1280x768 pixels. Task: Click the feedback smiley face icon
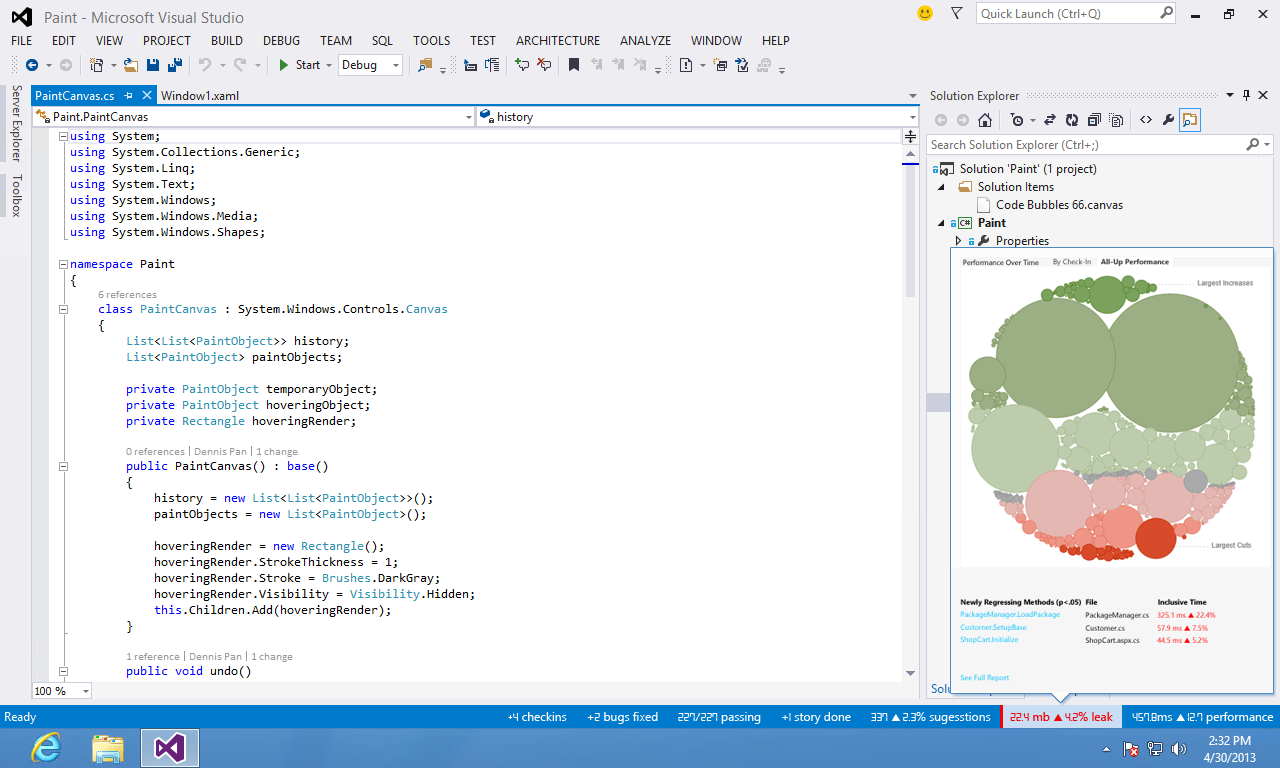click(925, 13)
